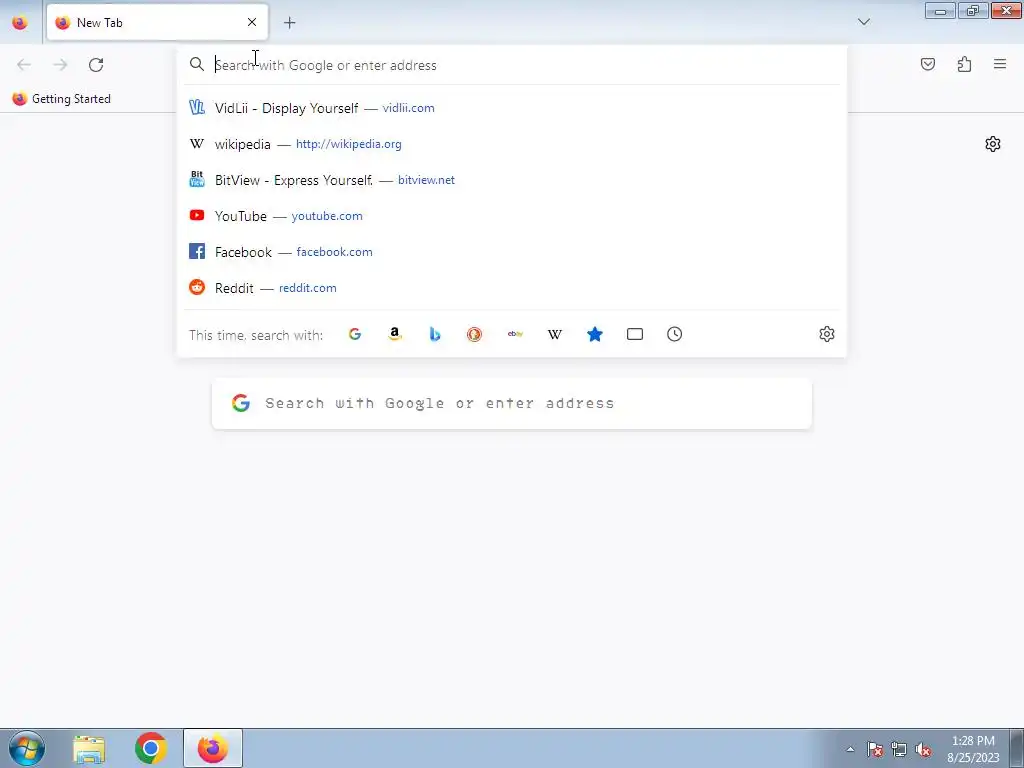Click the youtube.com URL text
This screenshot has width=1024, height=768.
[327, 216]
